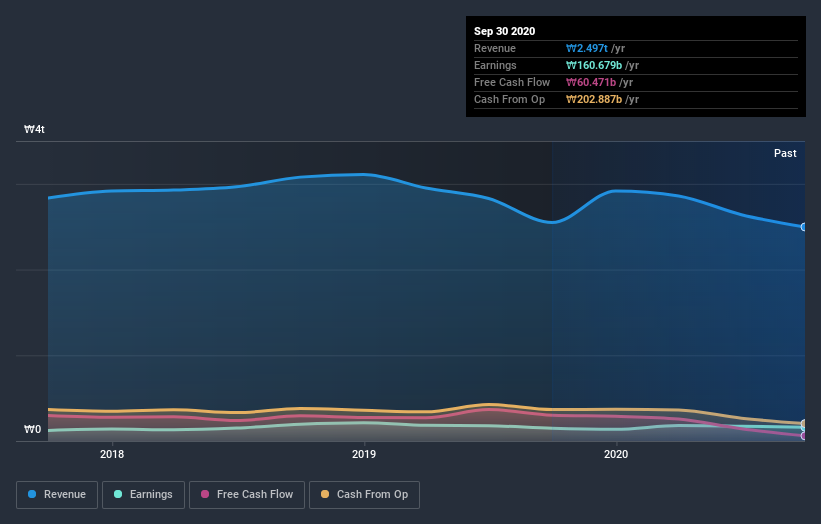Click the Cash From Op label in tooltip
821x524 pixels.
click(x=509, y=99)
